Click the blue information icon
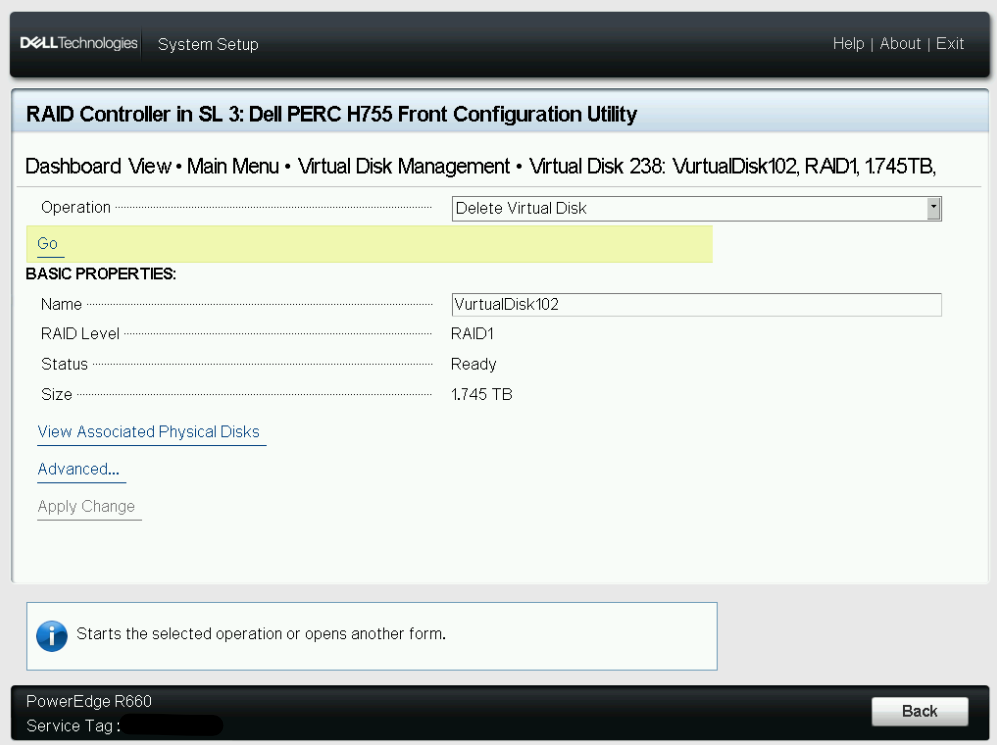This screenshot has width=997, height=745. pyautogui.click(x=52, y=636)
